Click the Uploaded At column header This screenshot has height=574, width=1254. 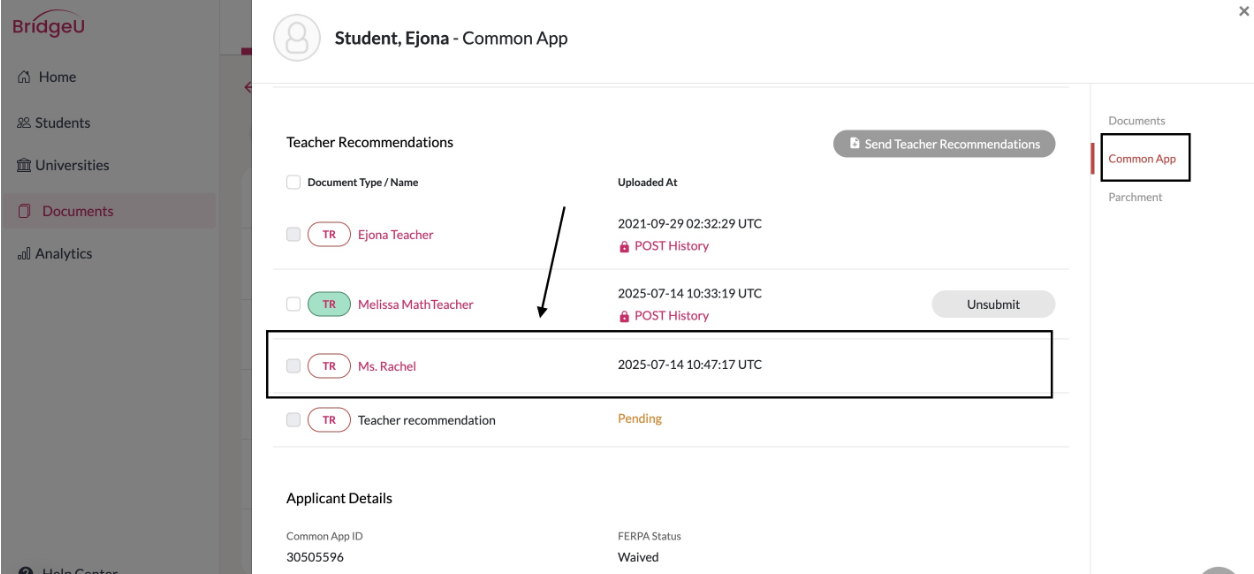pos(647,182)
